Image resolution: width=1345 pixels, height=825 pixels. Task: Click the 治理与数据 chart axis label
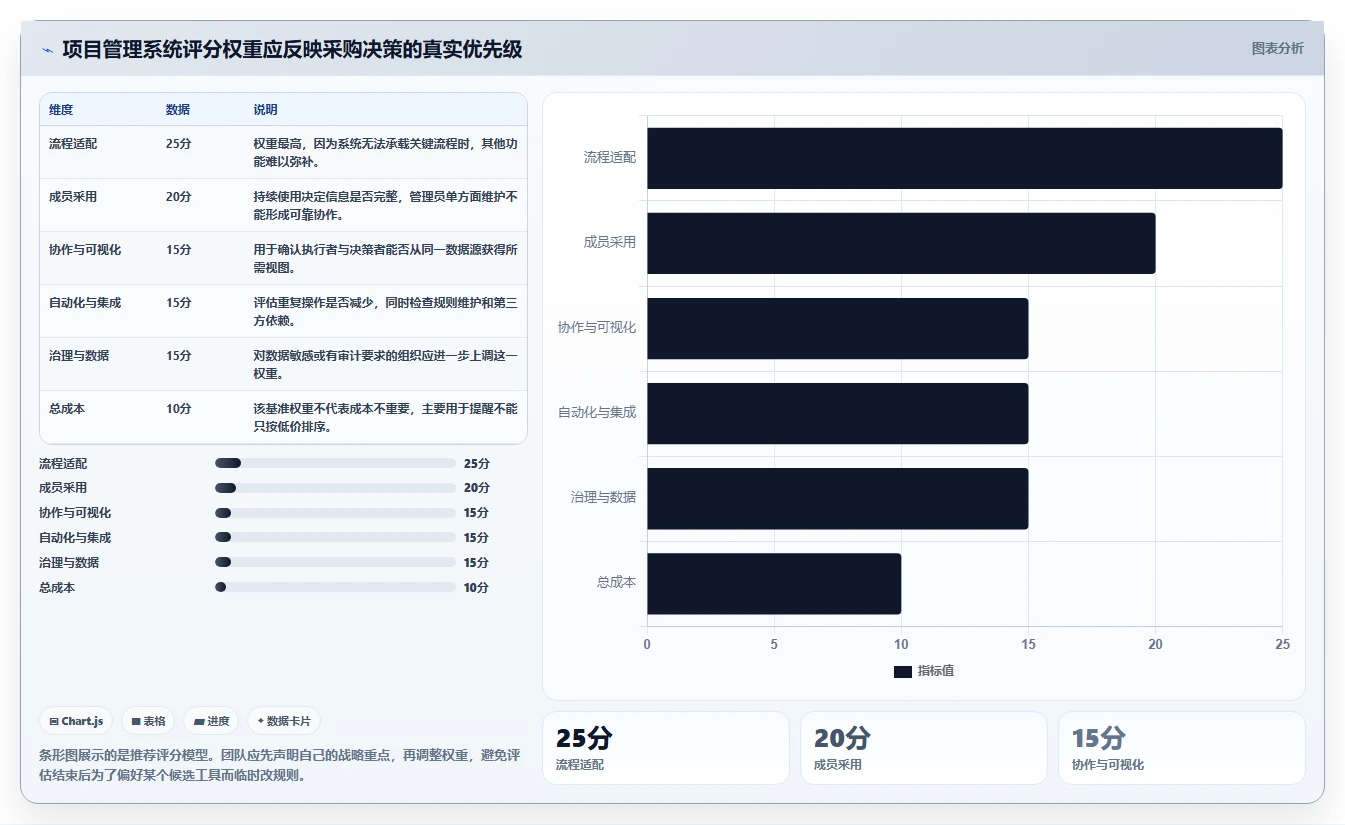(603, 498)
